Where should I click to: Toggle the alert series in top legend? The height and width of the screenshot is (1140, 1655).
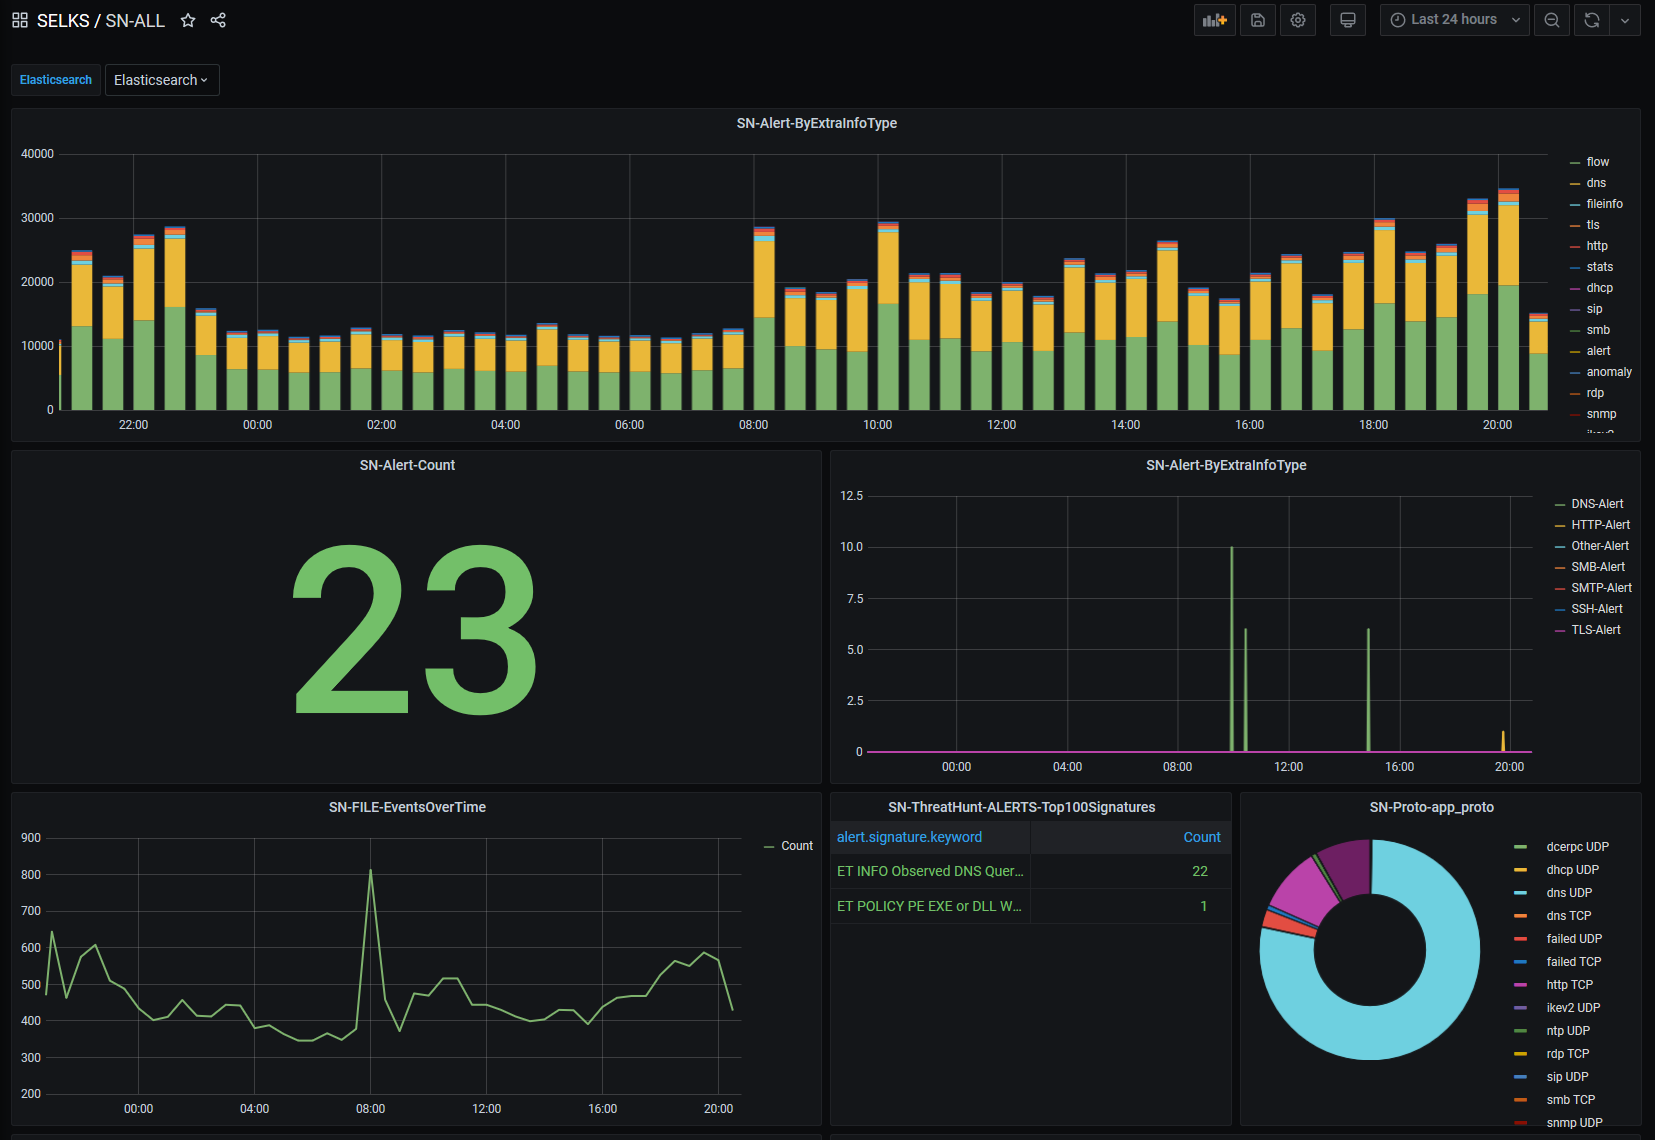(x=1597, y=351)
